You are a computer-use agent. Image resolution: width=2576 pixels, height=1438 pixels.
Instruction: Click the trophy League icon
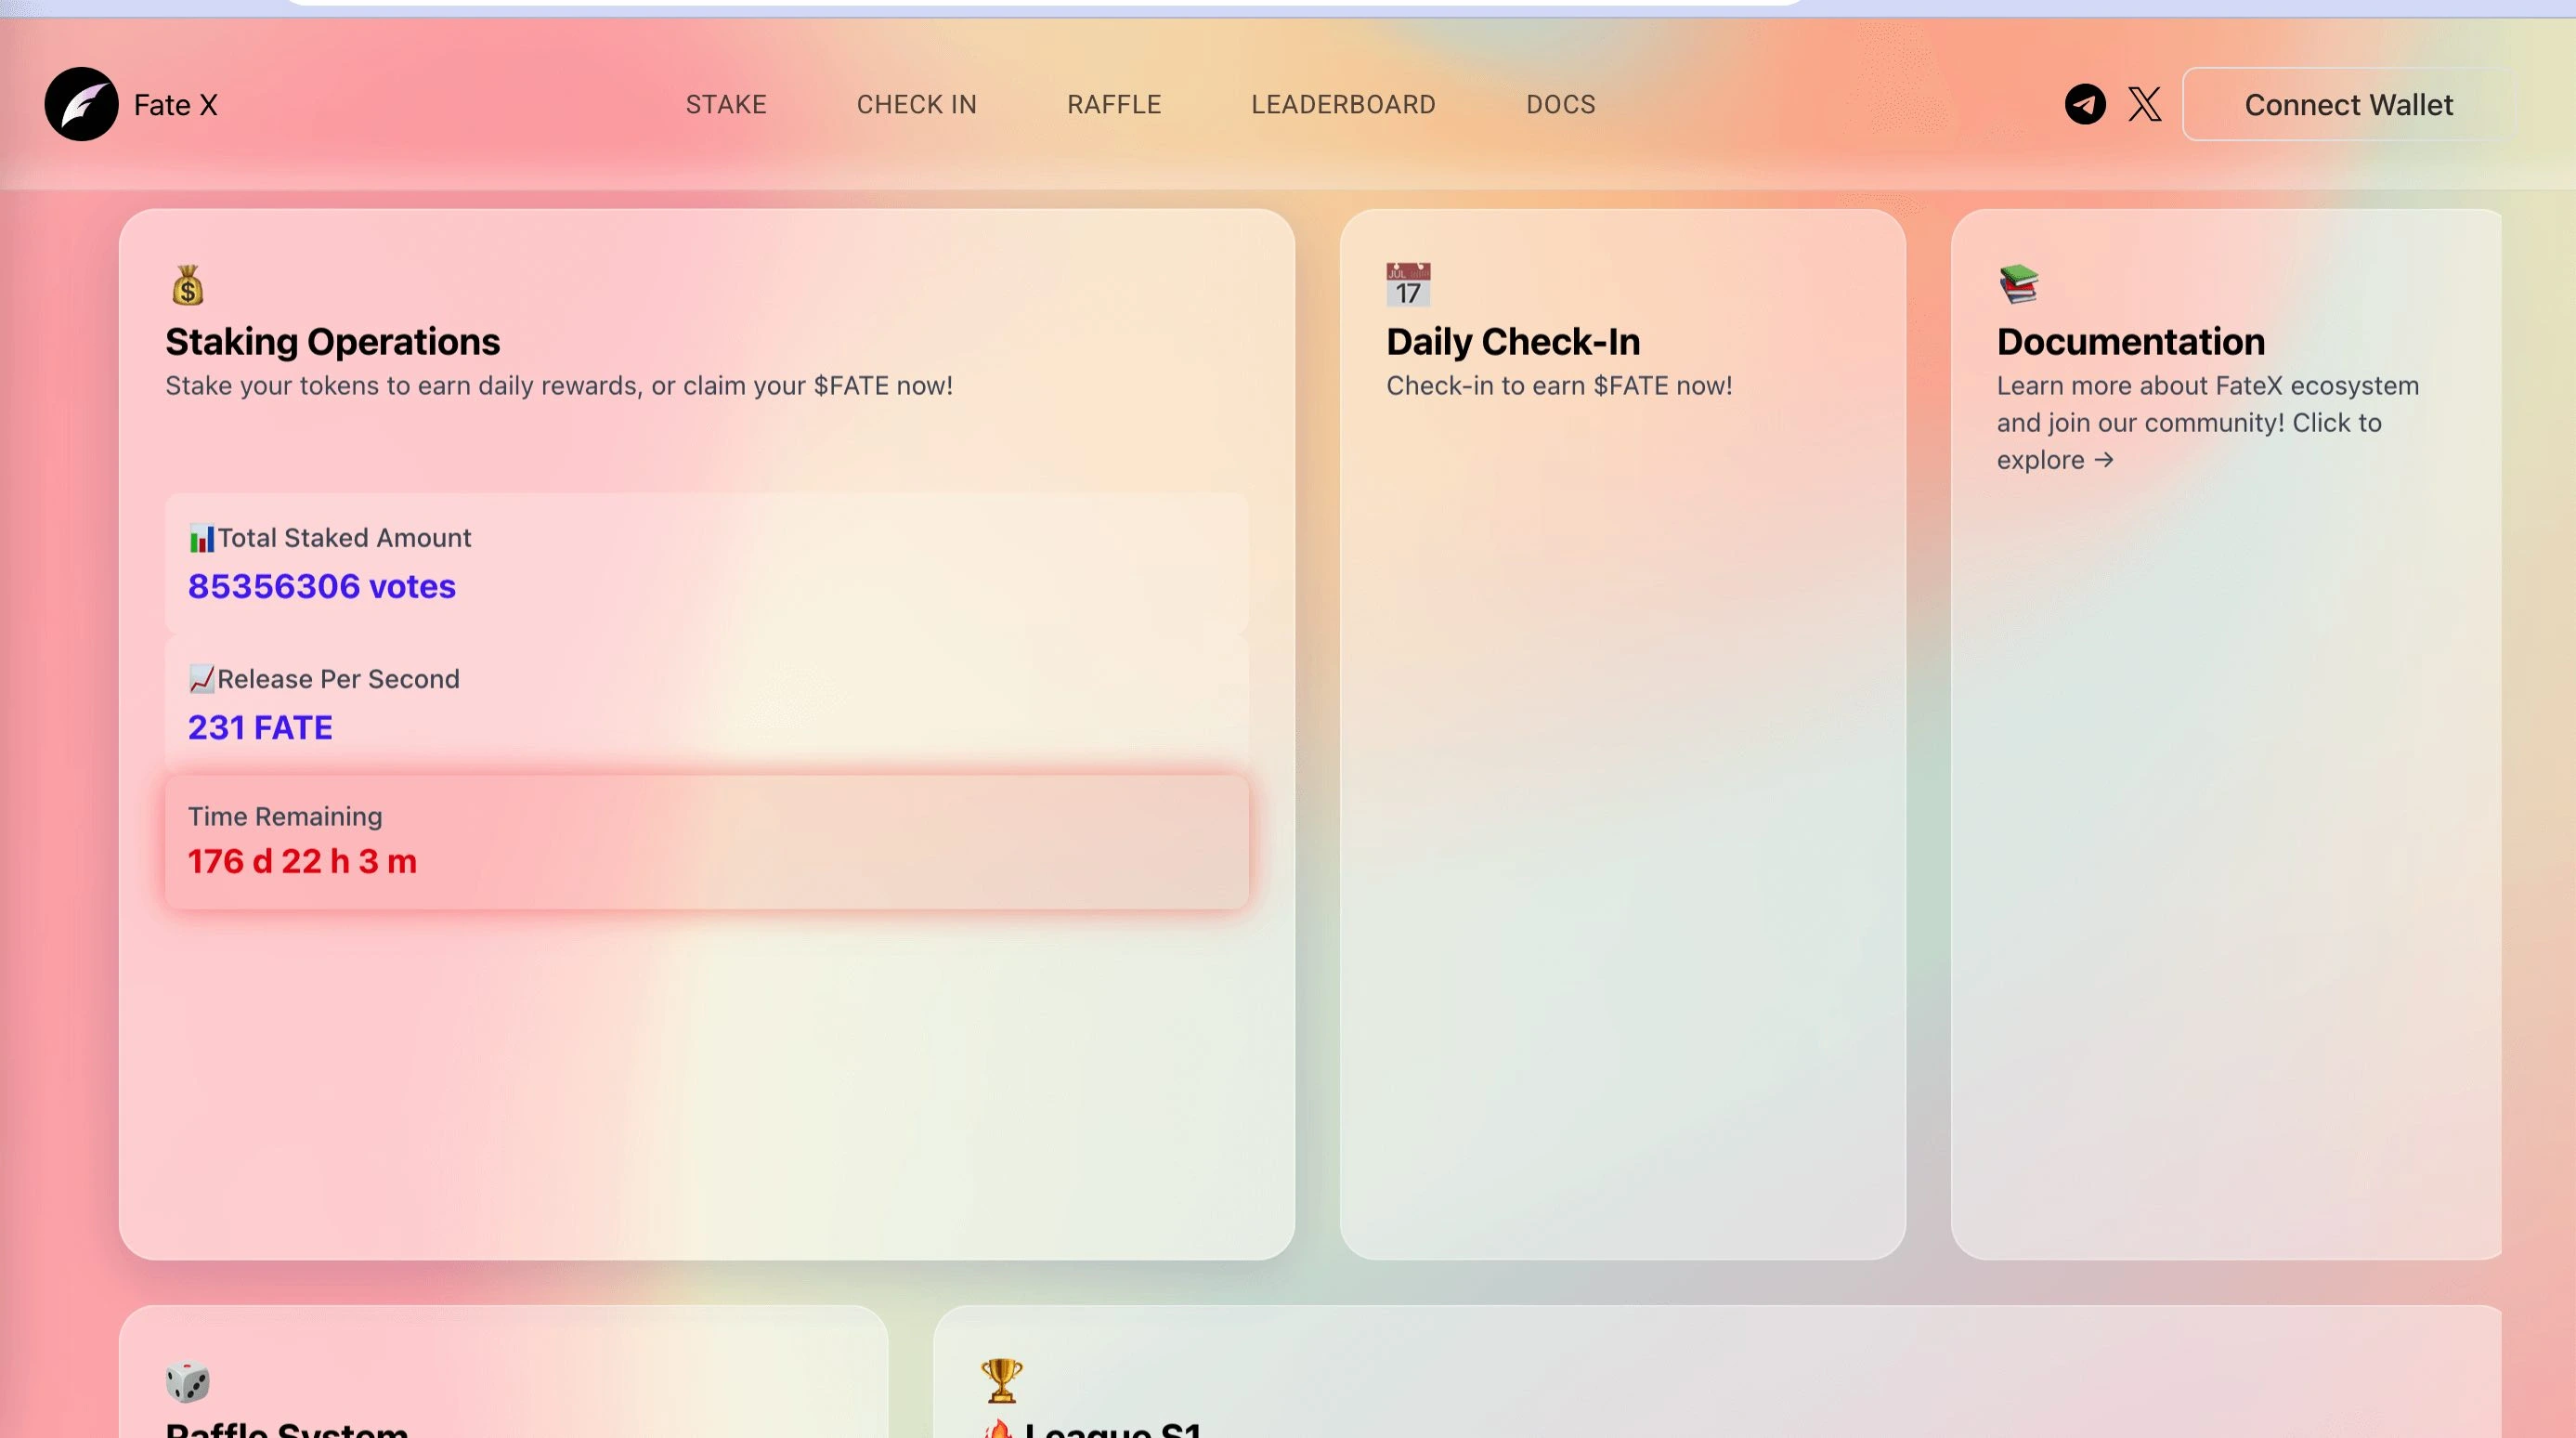[1001, 1380]
